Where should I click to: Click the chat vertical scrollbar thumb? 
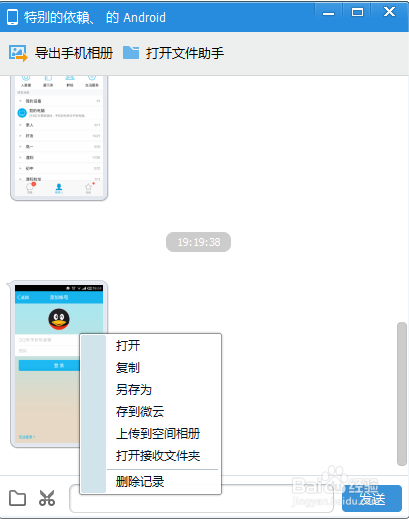click(x=402, y=394)
